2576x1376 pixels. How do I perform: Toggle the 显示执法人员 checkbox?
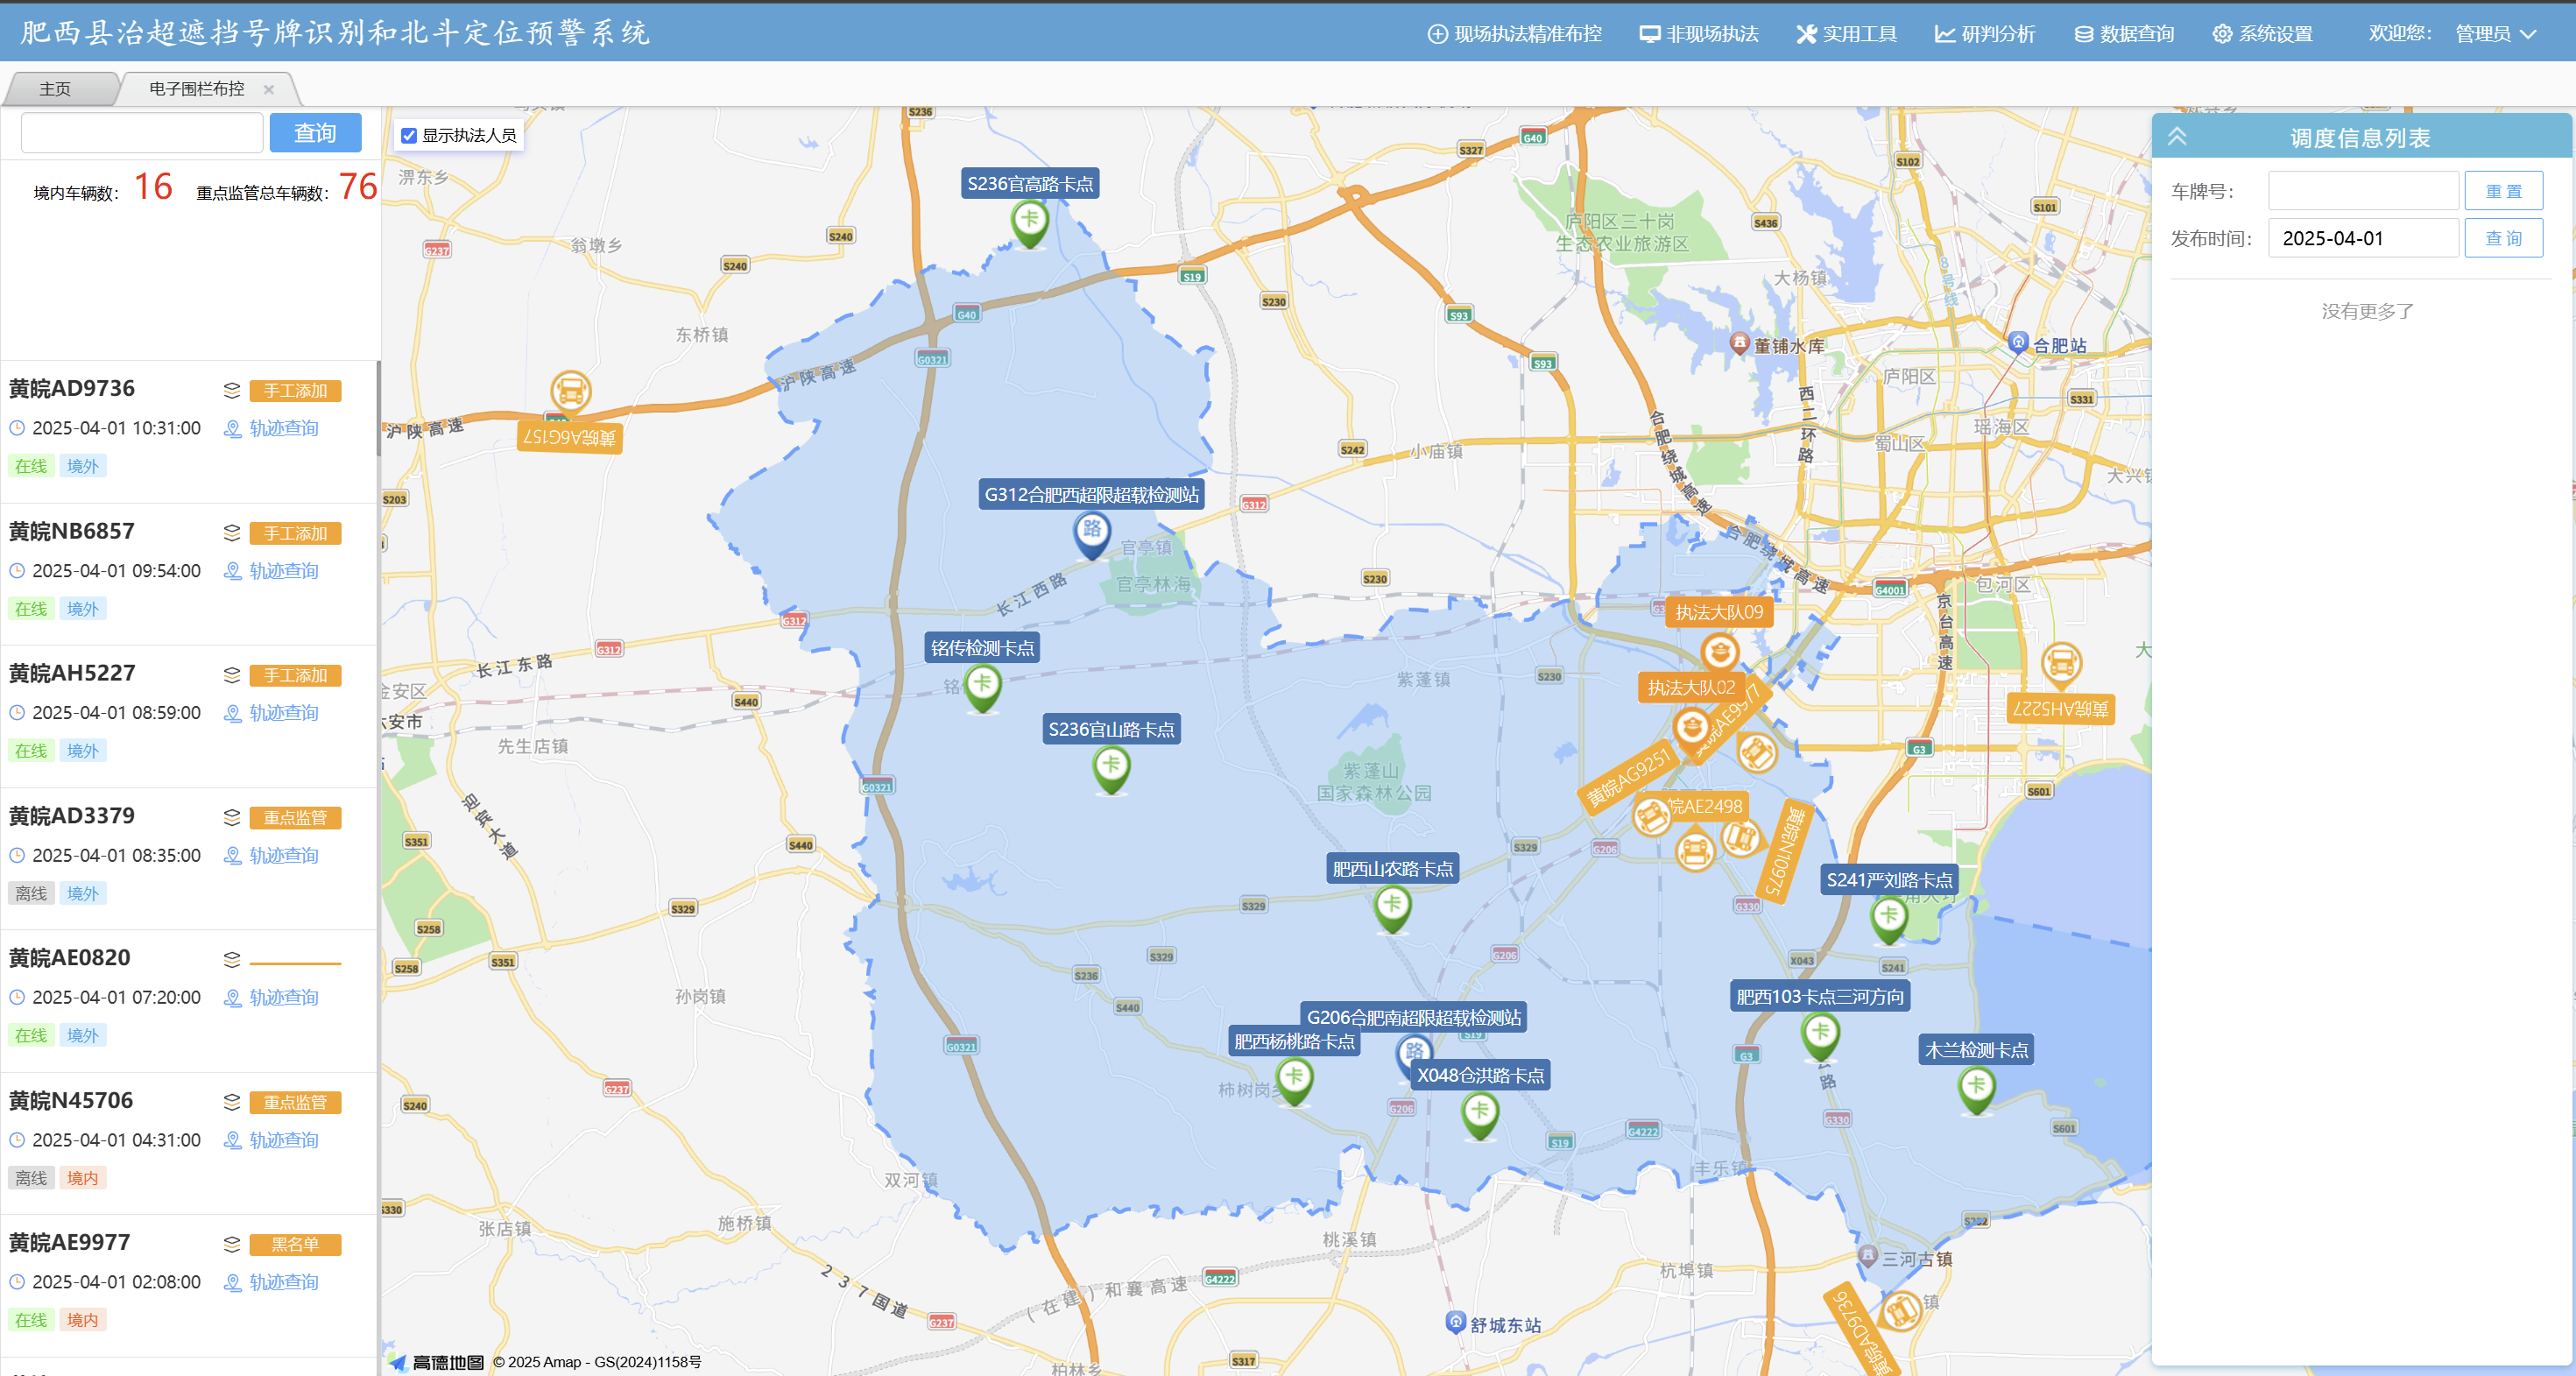pos(409,135)
